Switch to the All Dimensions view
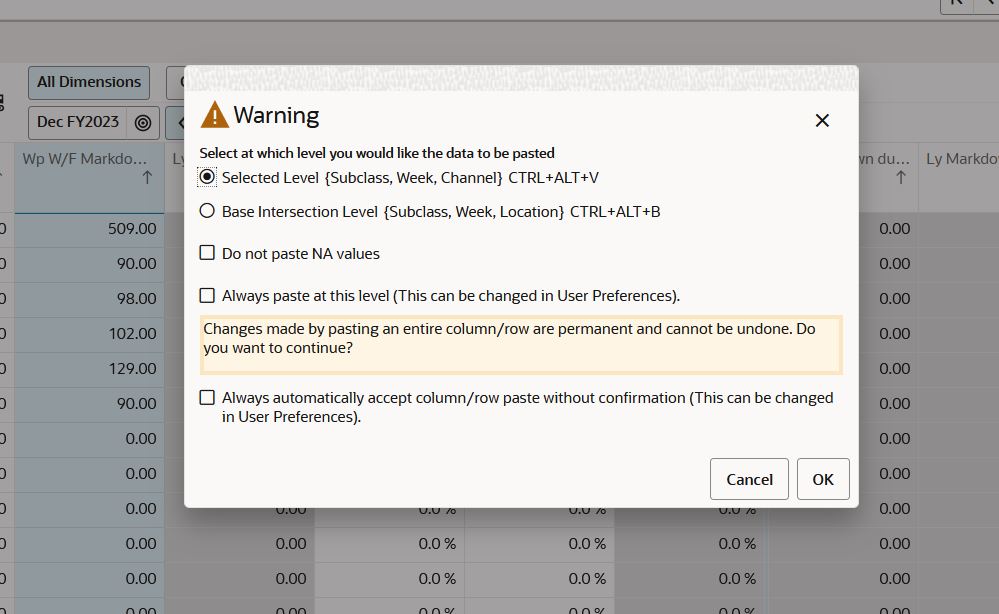The width and height of the screenshot is (999, 614). (88, 82)
